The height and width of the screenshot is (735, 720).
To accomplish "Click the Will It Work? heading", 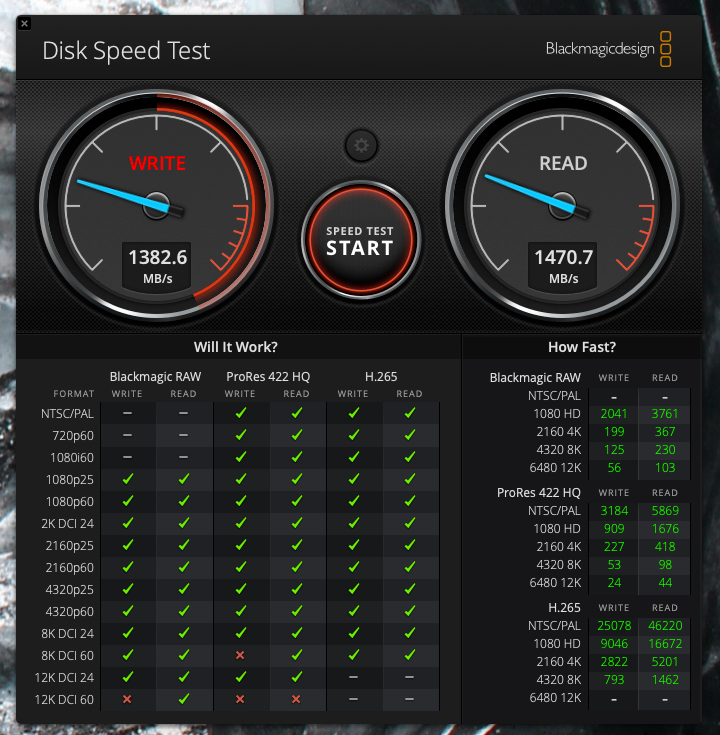I will [x=236, y=347].
